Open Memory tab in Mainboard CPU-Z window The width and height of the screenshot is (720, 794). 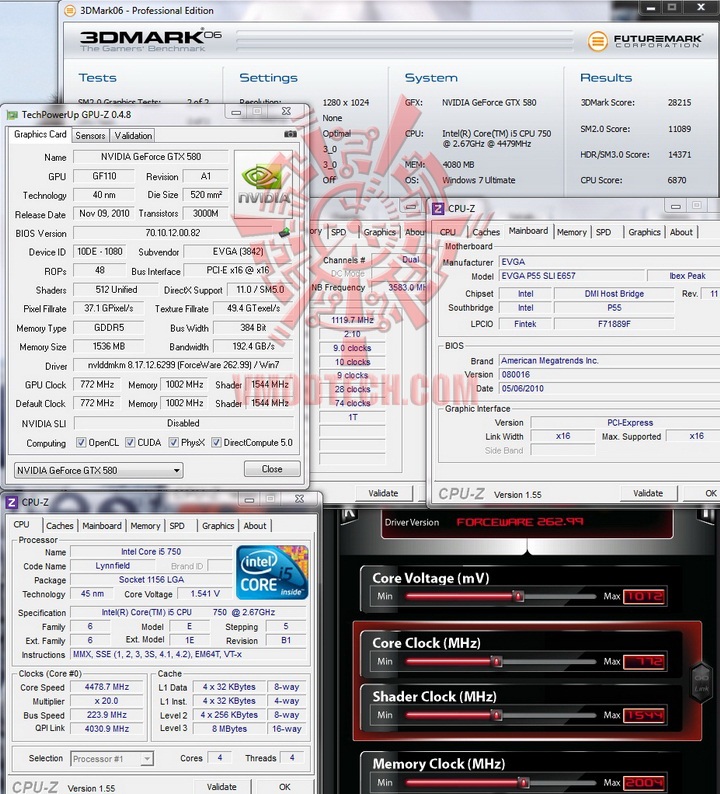571,232
